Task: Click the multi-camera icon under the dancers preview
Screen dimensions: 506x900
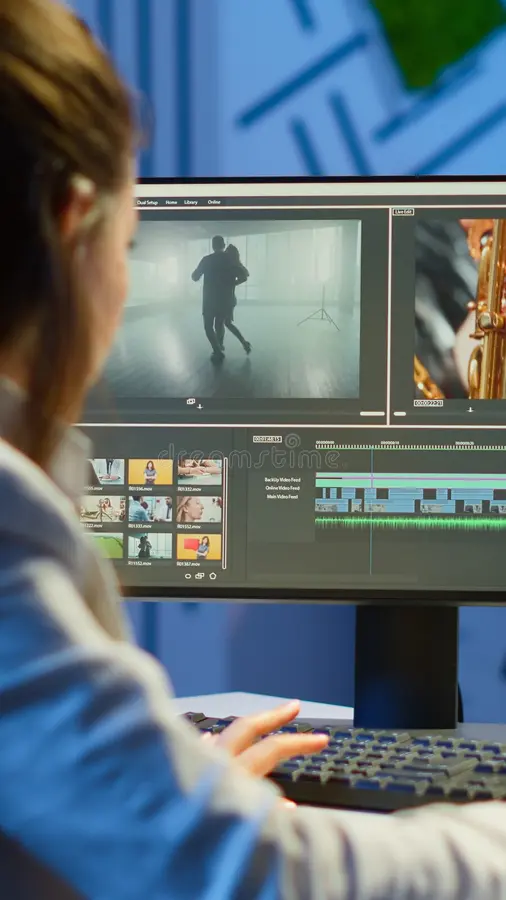Action: [191, 402]
